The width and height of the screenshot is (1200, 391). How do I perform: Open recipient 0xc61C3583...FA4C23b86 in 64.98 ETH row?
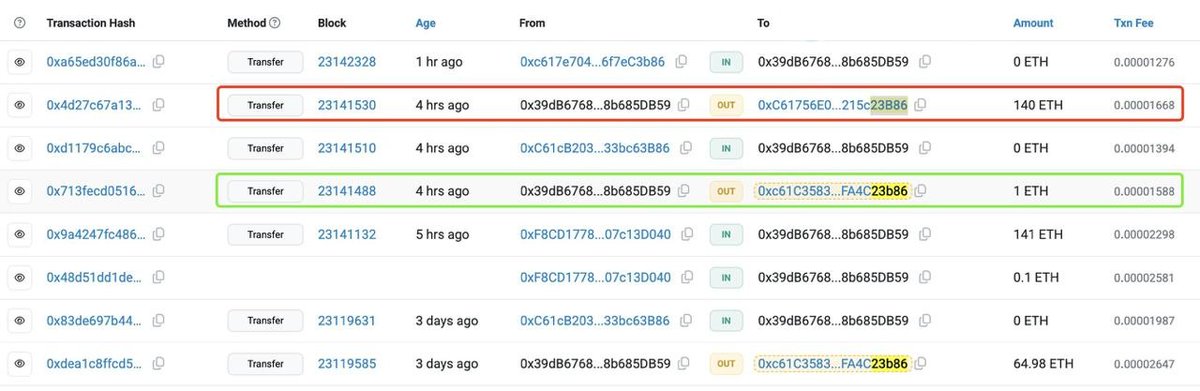click(832, 364)
